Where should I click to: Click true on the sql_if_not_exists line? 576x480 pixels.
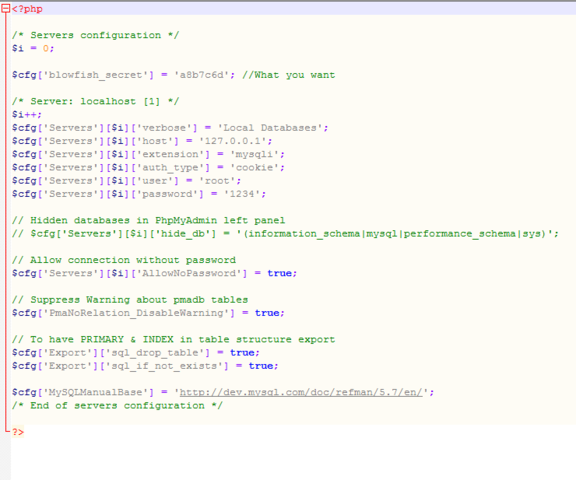coord(260,366)
